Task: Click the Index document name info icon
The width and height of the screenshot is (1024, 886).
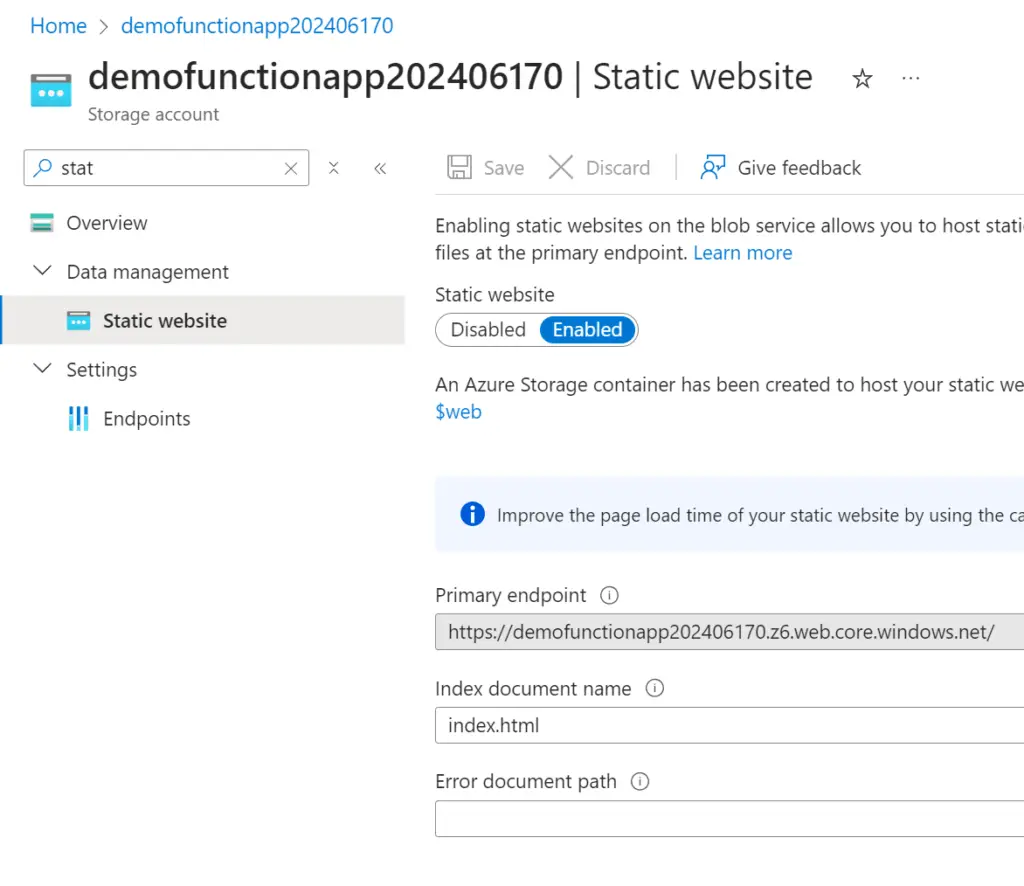Action: (655, 689)
